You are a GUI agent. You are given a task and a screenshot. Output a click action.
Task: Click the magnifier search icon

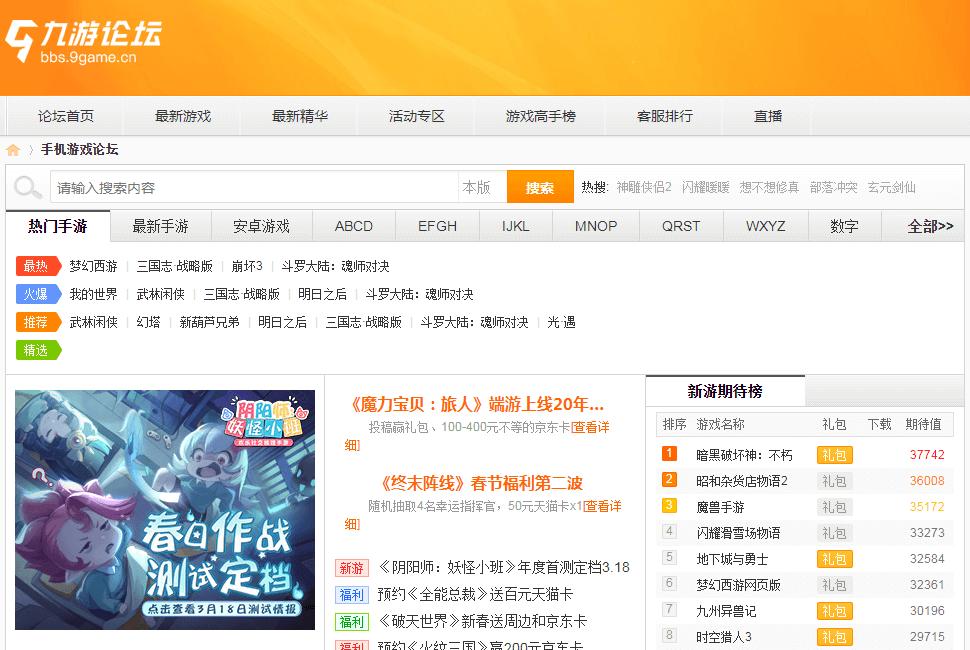(x=28, y=187)
